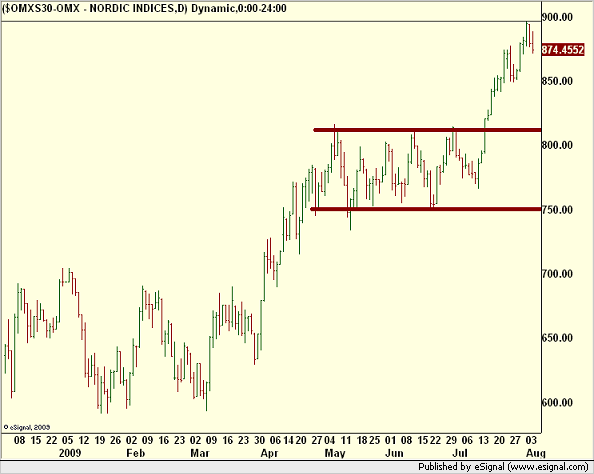Click the 750.00 price axis label

(557, 210)
